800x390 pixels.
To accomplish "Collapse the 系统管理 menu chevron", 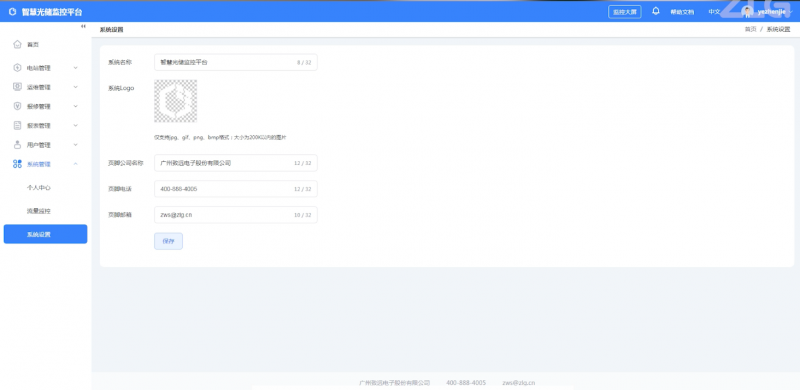I will pos(76,164).
